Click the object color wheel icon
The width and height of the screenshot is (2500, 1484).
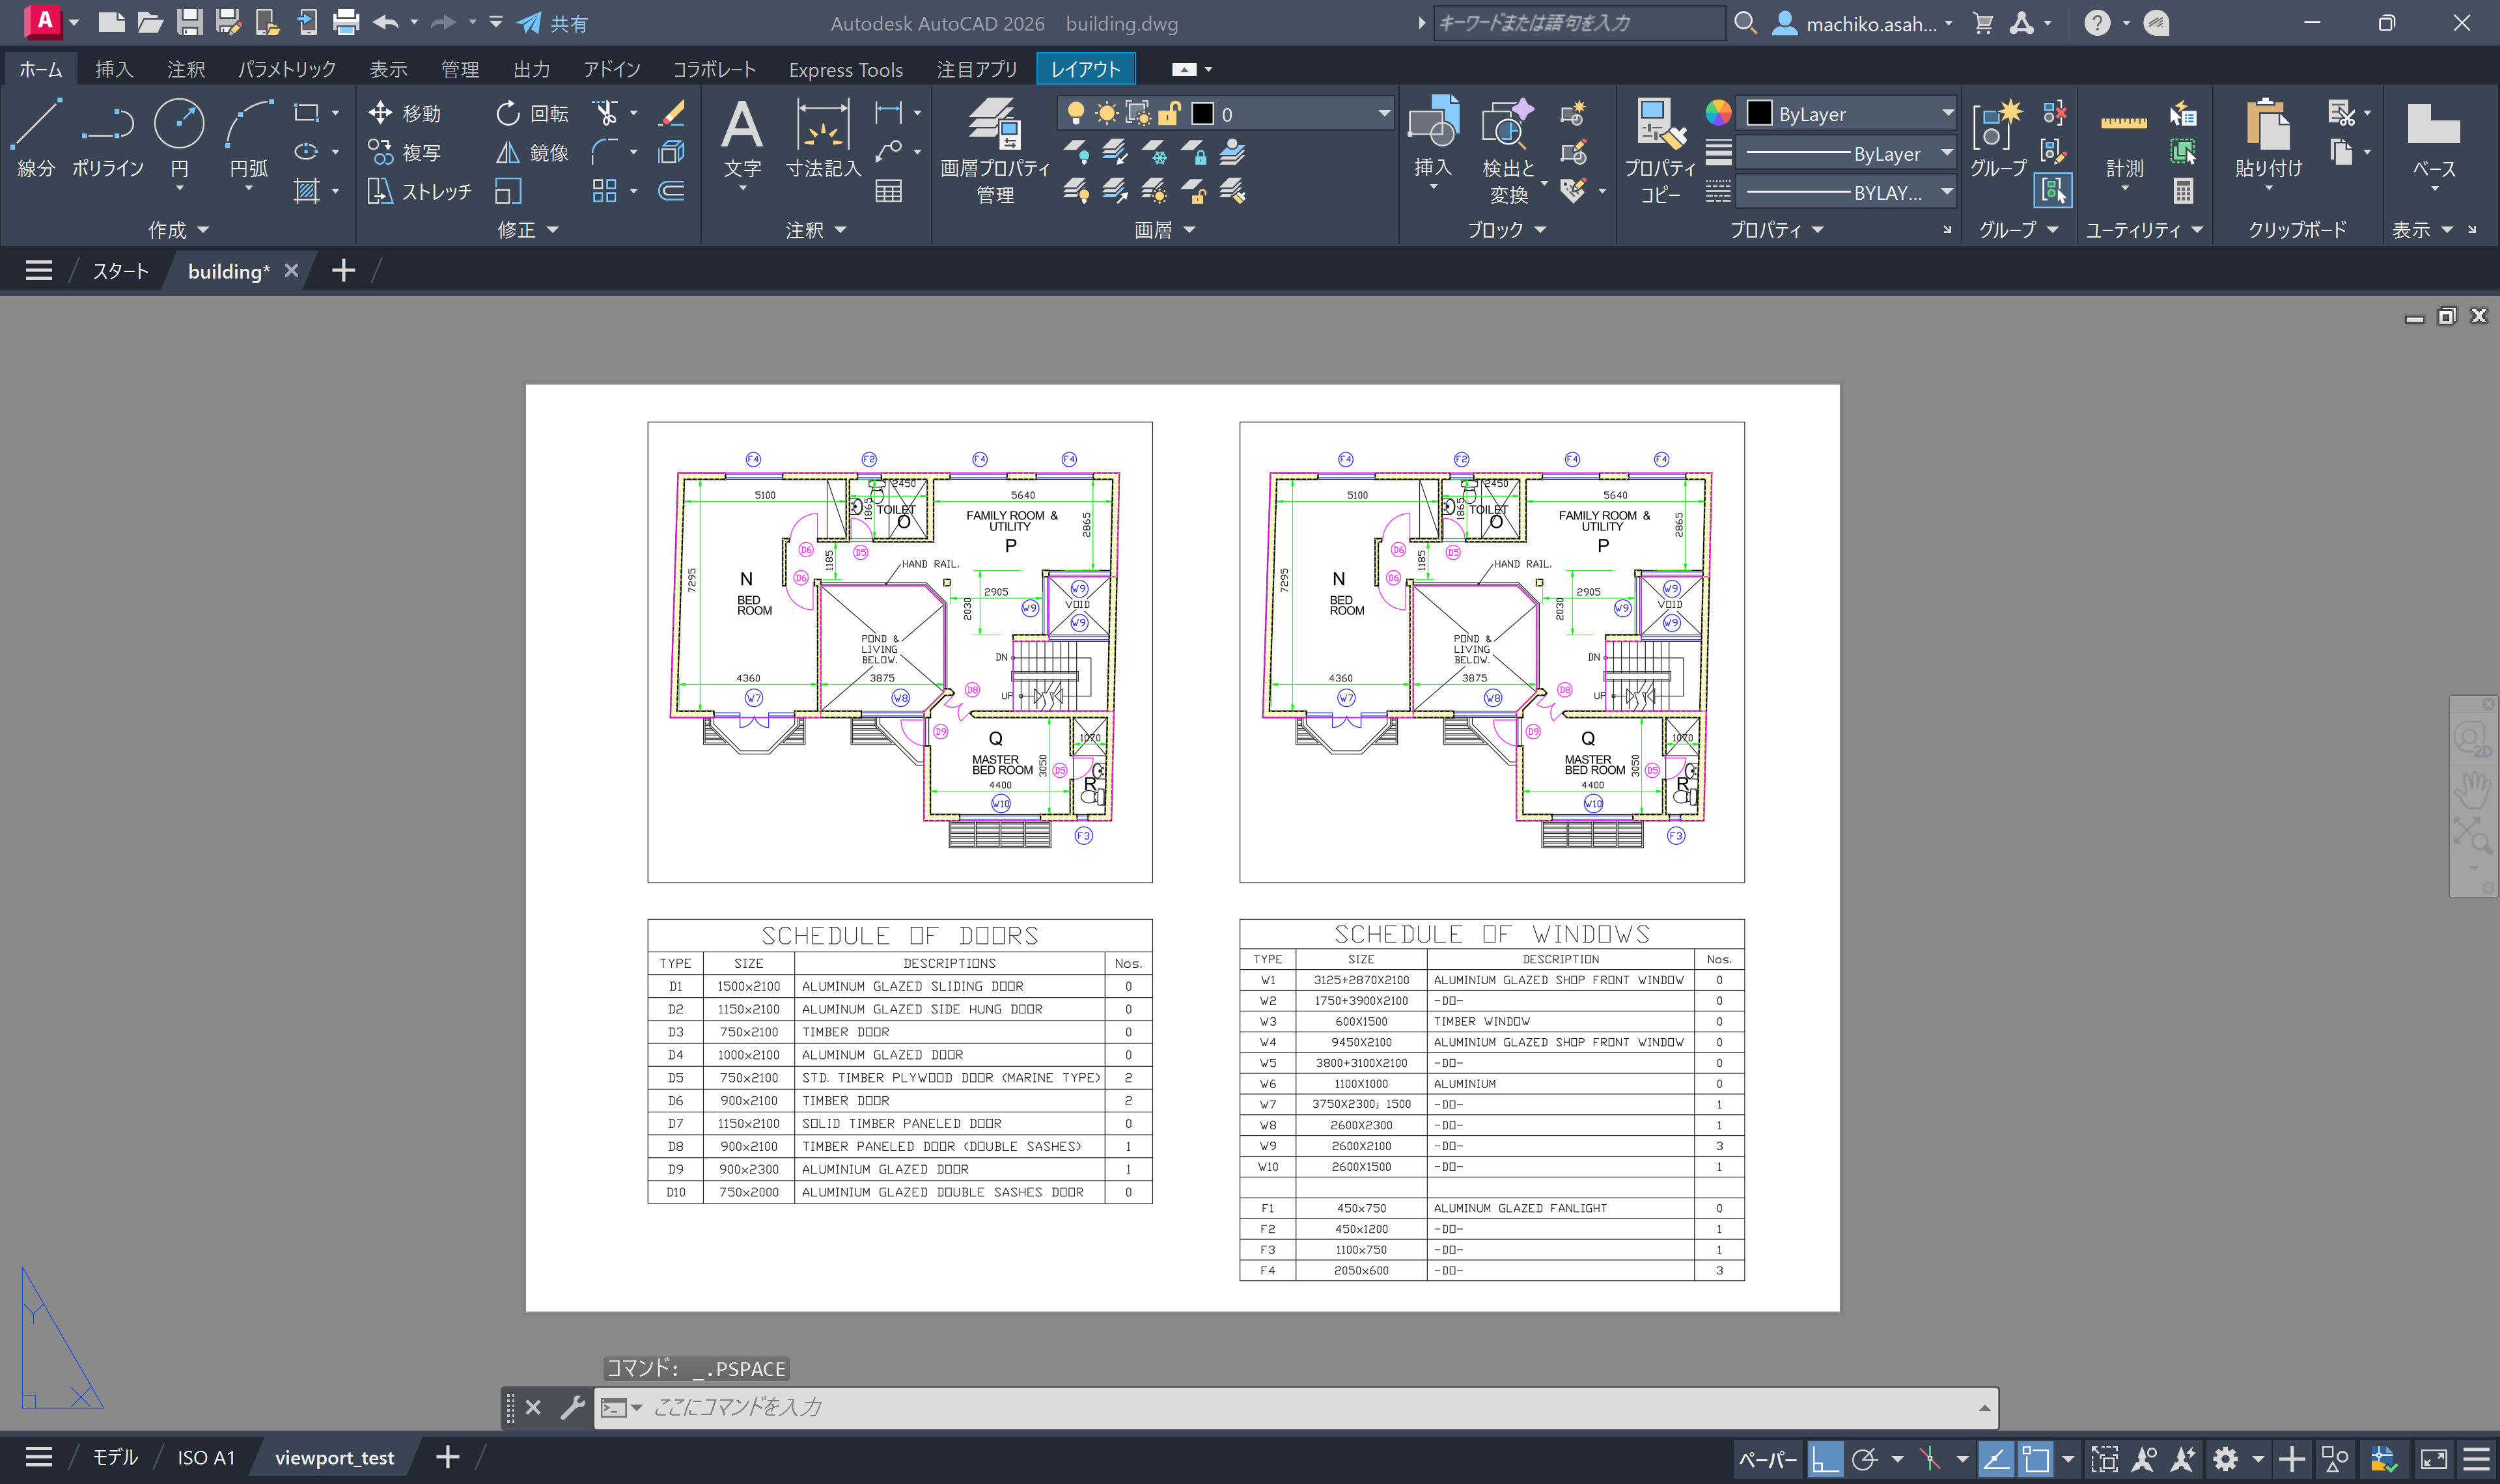(1718, 113)
